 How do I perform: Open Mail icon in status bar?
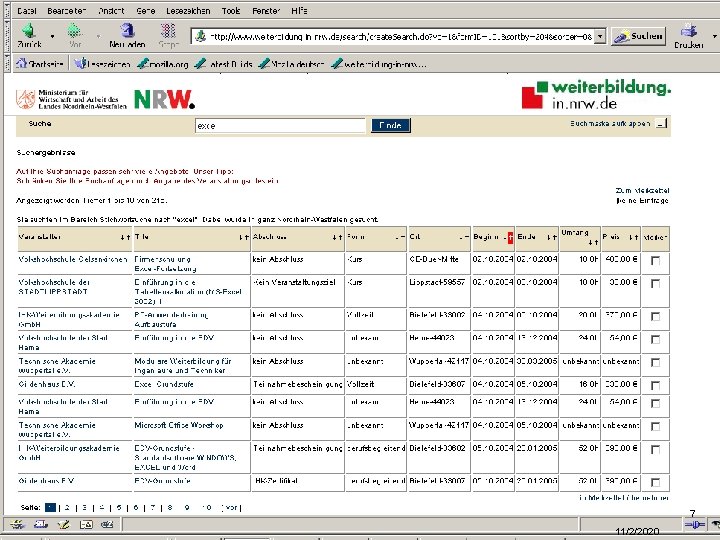tap(40, 524)
